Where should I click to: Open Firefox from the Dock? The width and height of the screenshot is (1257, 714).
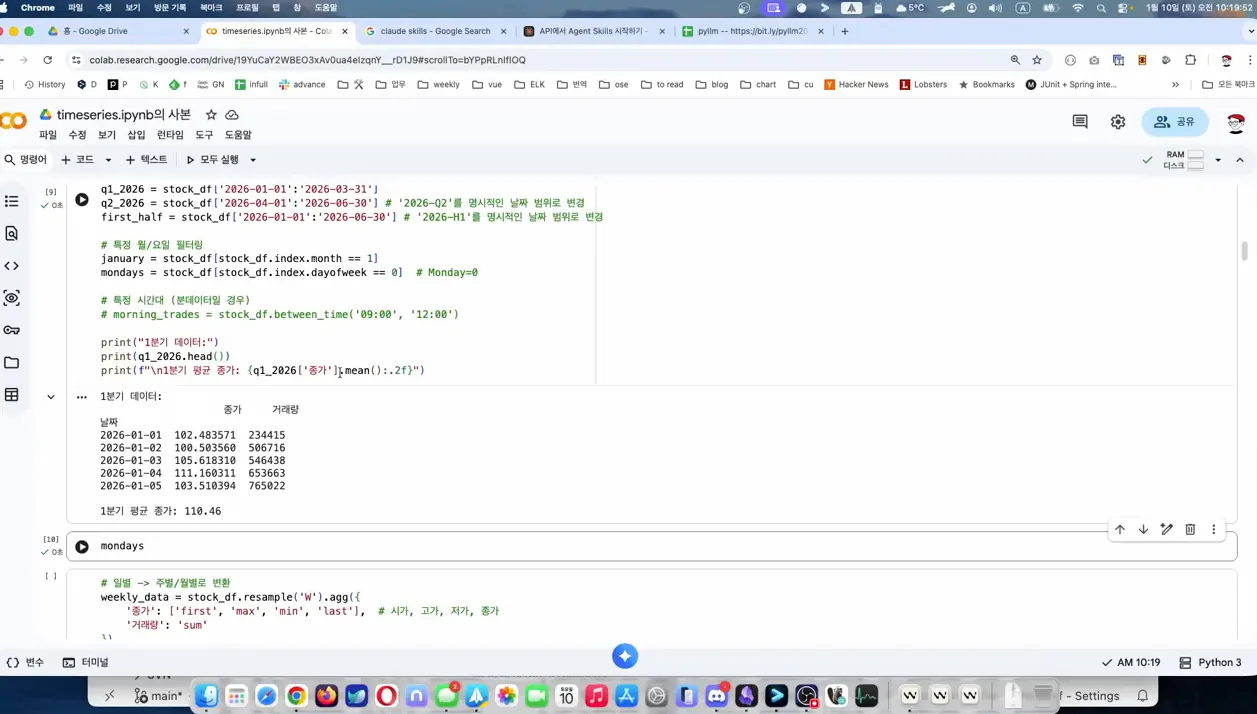(x=327, y=696)
